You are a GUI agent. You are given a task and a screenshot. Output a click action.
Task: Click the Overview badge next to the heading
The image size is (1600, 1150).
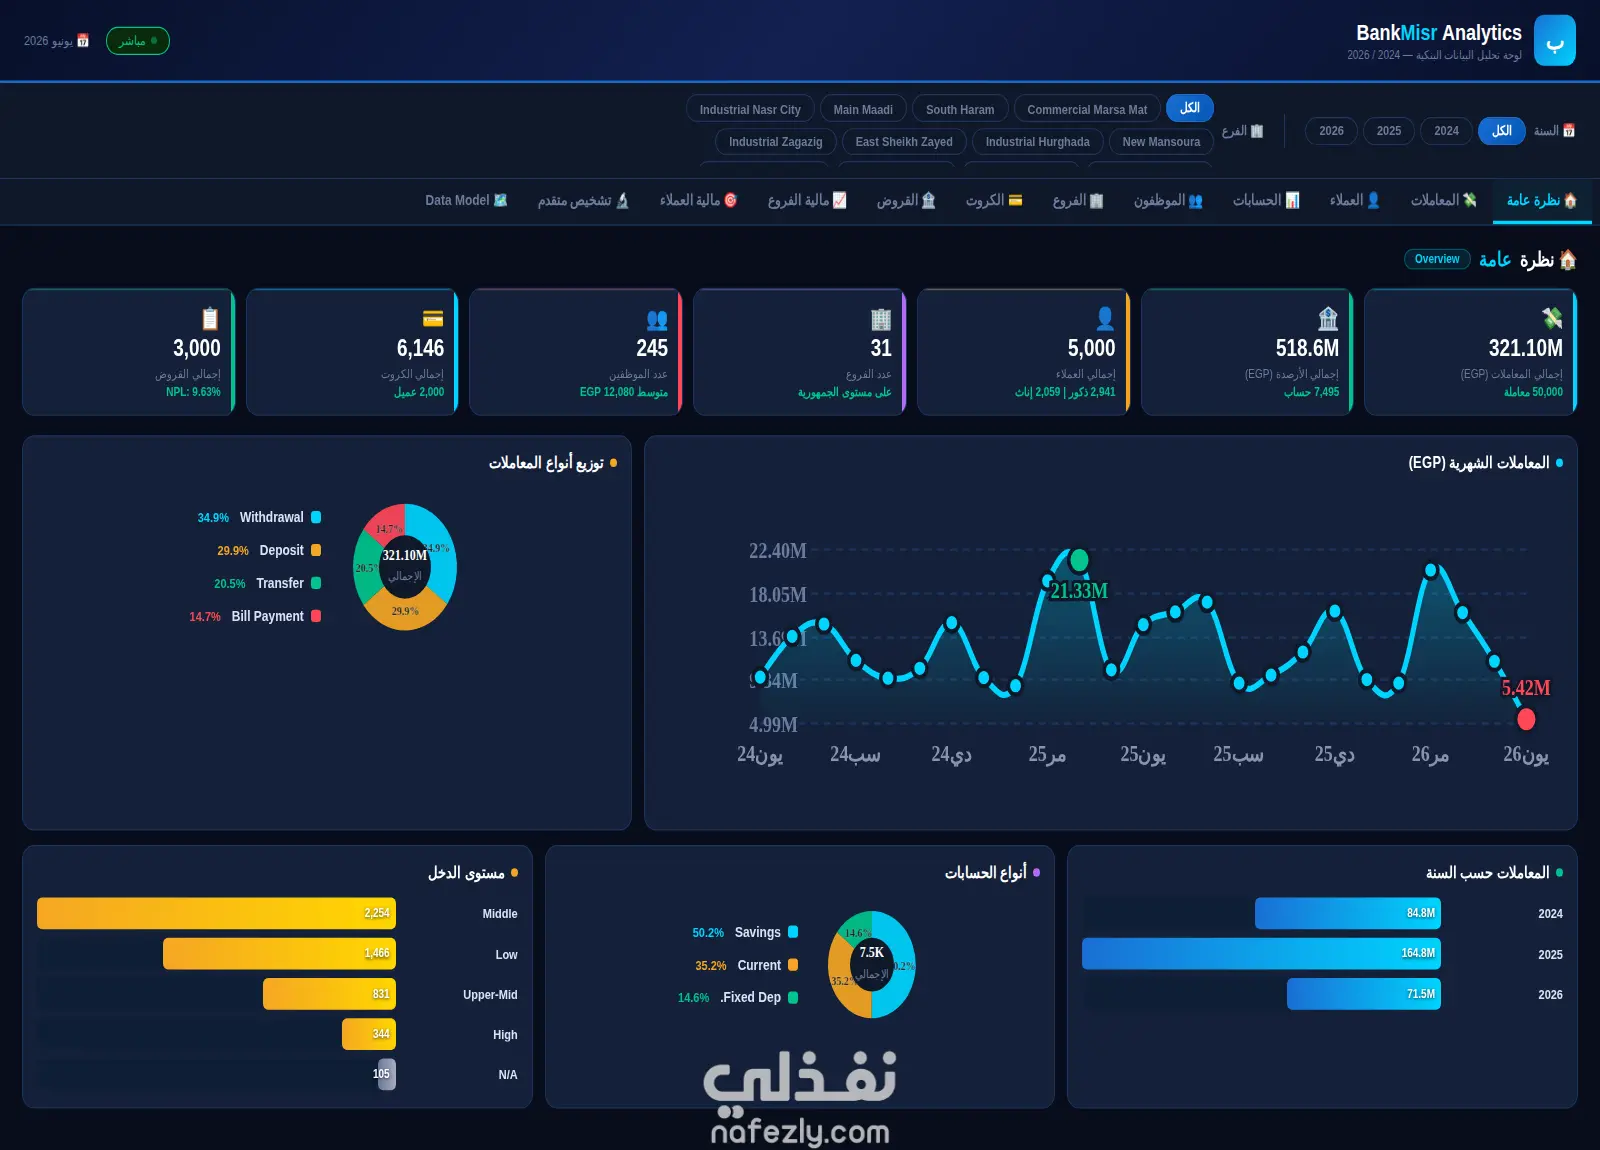click(1437, 259)
